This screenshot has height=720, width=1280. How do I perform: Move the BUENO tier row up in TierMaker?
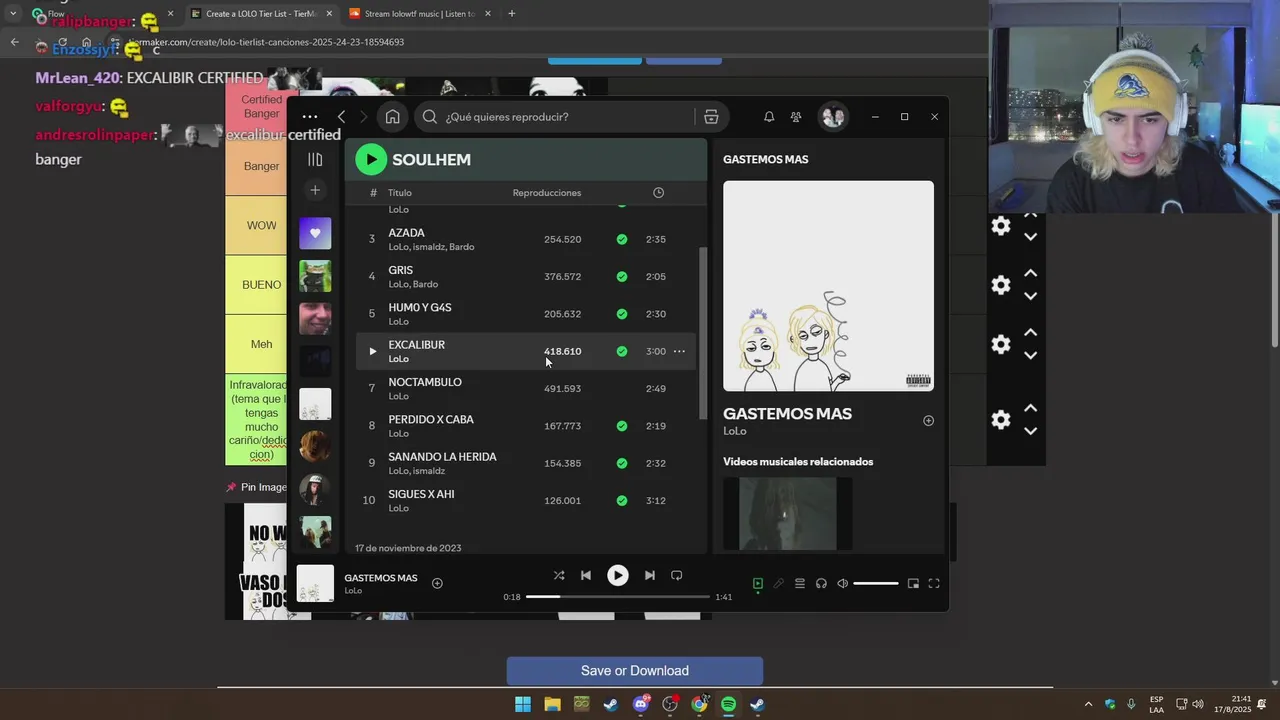click(1030, 273)
